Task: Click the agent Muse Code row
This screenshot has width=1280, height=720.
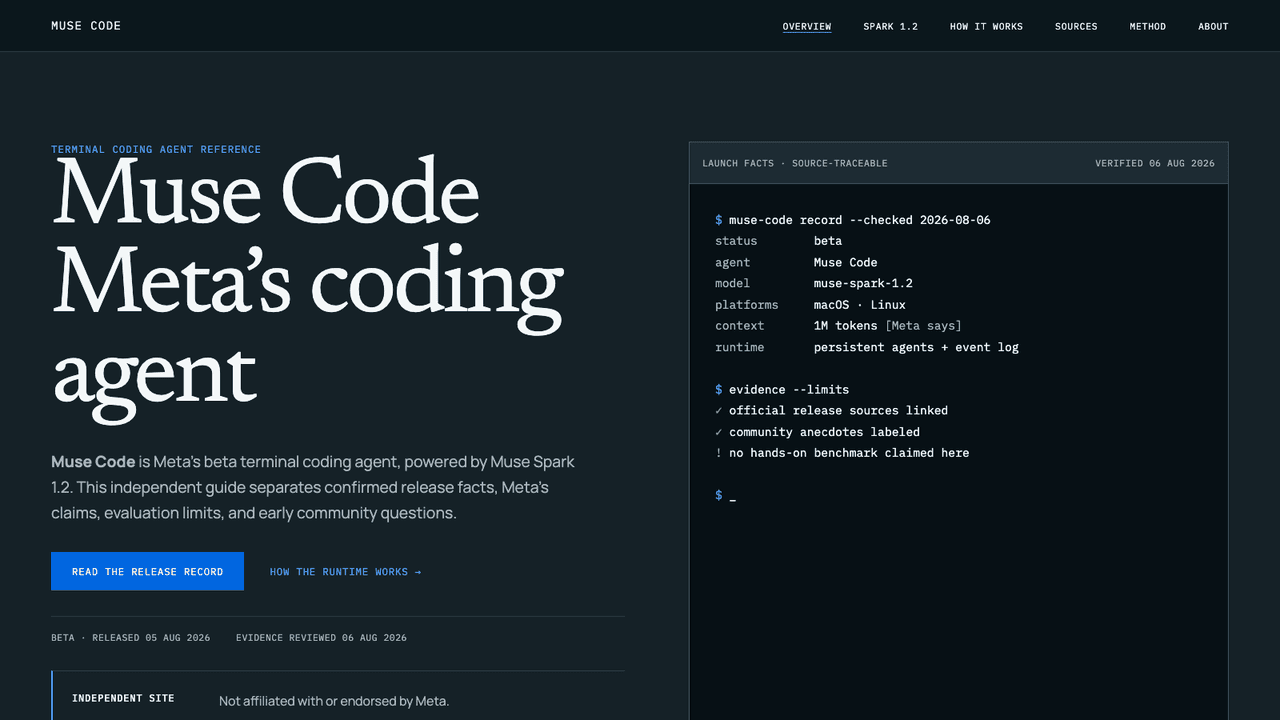Action: [796, 262]
